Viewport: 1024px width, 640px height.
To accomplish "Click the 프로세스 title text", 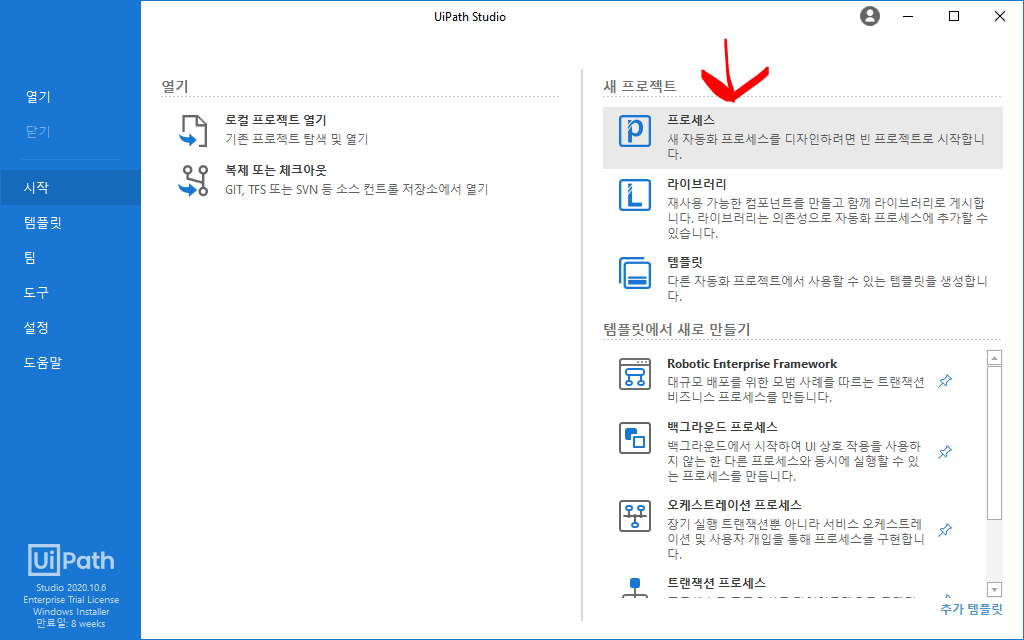I will 690,120.
